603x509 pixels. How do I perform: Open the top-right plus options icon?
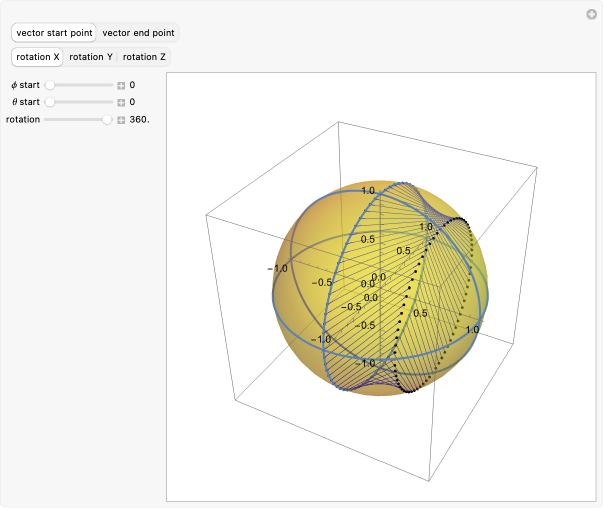pos(591,14)
